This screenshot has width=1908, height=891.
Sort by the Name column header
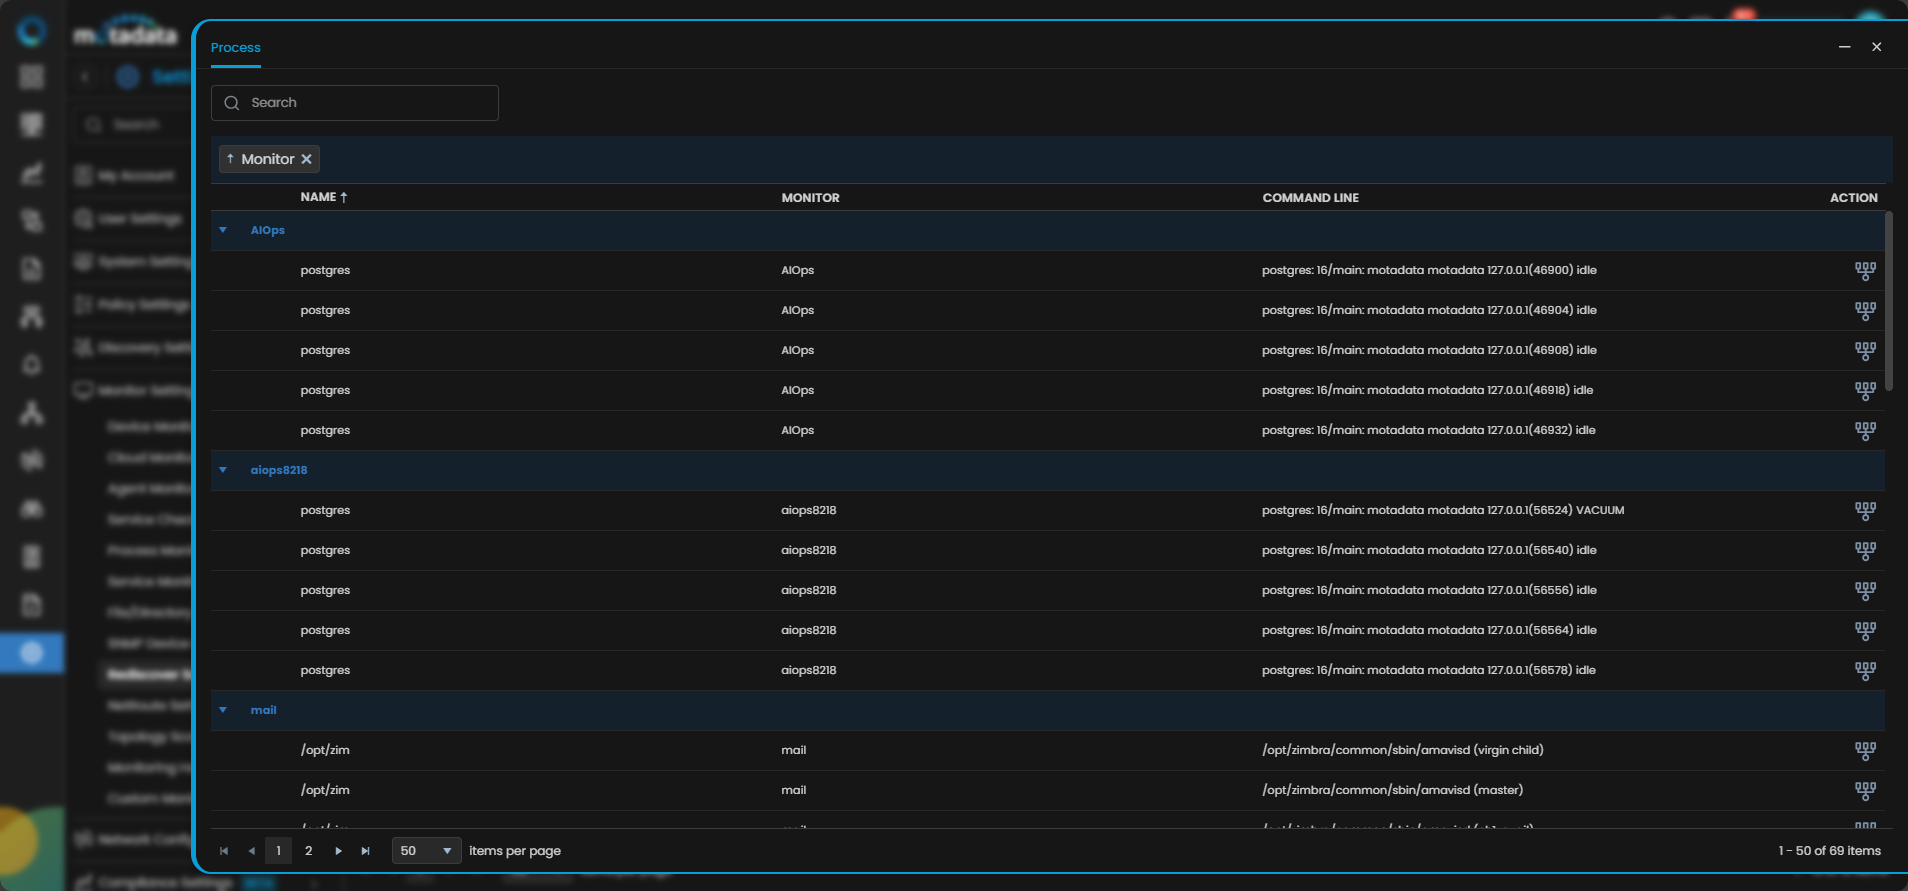coord(324,197)
